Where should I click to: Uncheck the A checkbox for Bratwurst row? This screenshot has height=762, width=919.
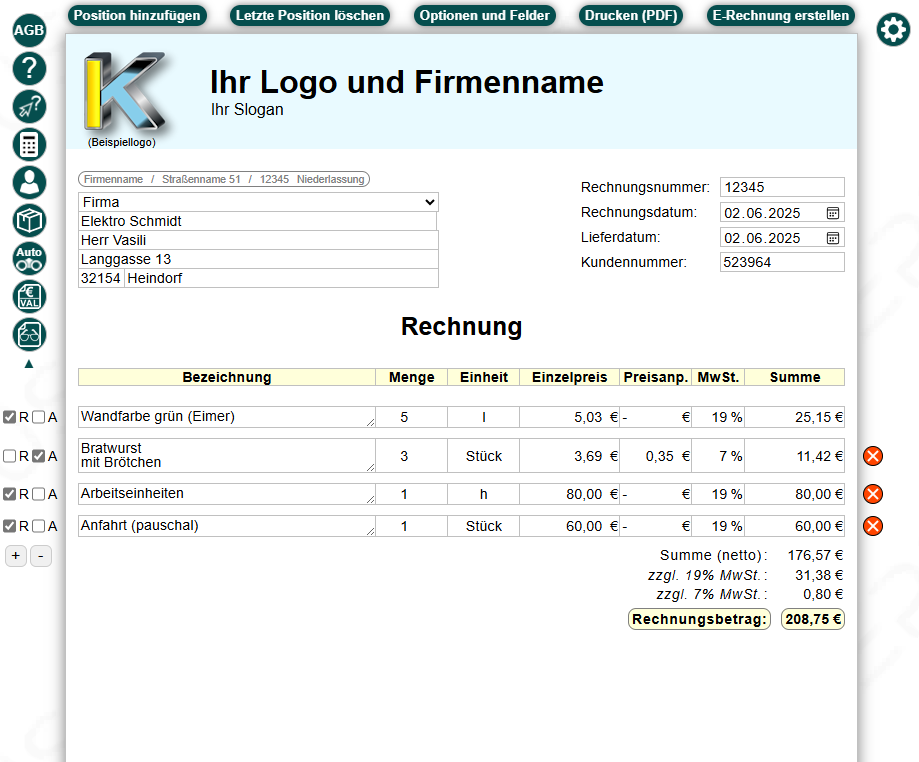point(39,456)
